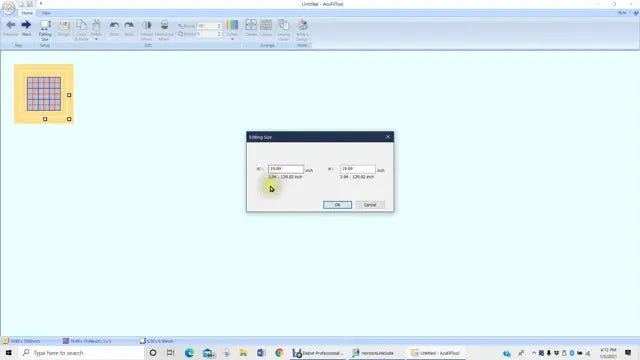Click the Copy & Paste ribbon icon

[x=82, y=30]
